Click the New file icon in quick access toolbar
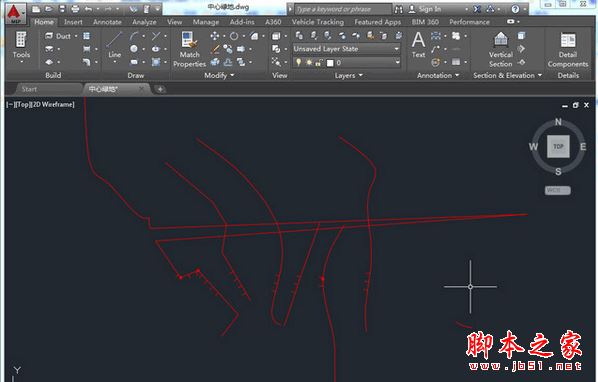This screenshot has height=382, width=598. [x=36, y=8]
